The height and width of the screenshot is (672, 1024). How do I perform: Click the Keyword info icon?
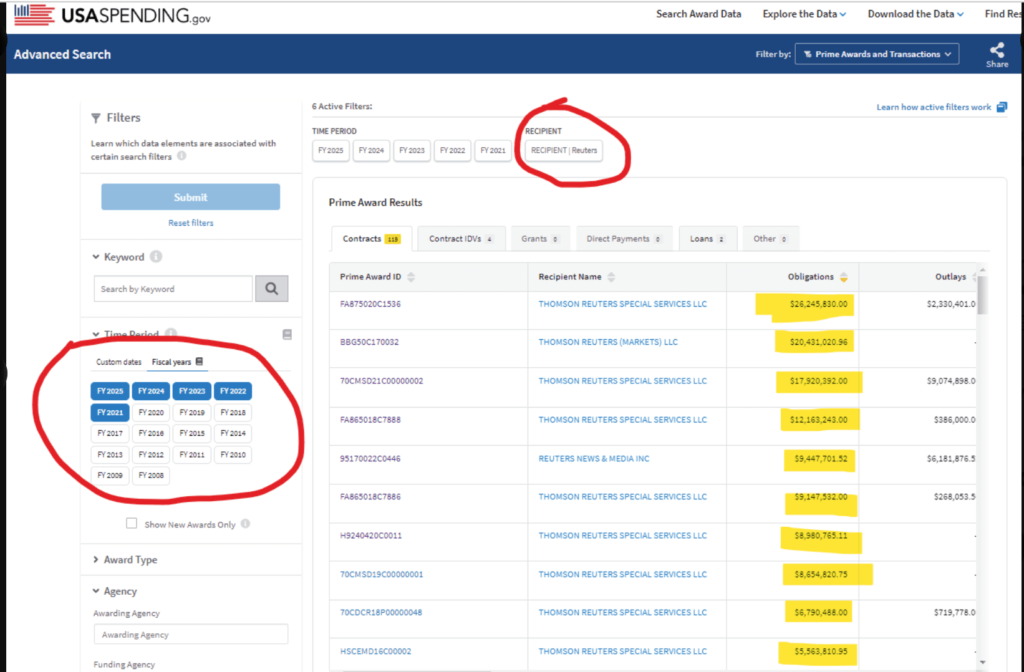click(155, 257)
